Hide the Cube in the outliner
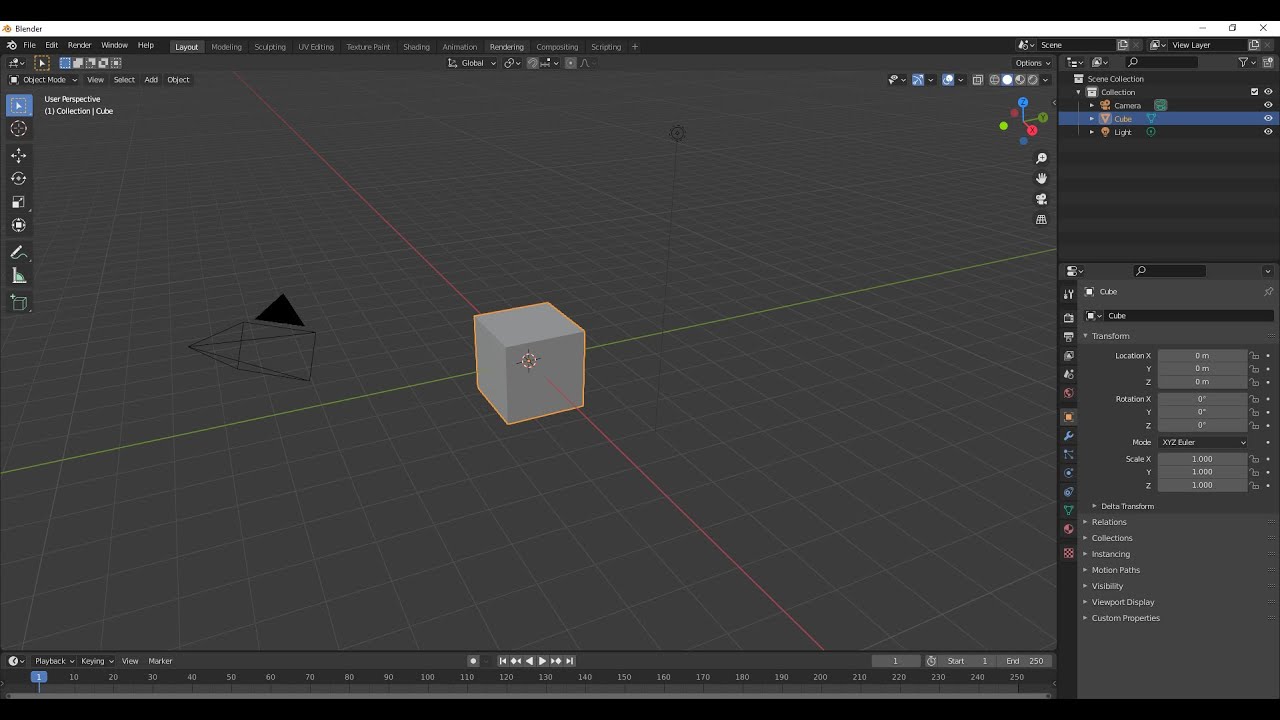 pyautogui.click(x=1268, y=118)
